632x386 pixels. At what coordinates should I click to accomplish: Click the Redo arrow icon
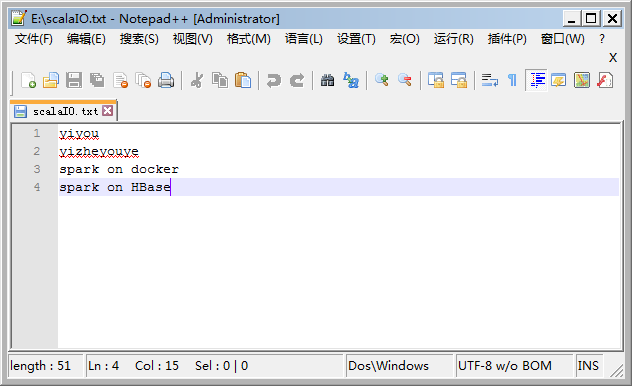pyautogui.click(x=297, y=80)
